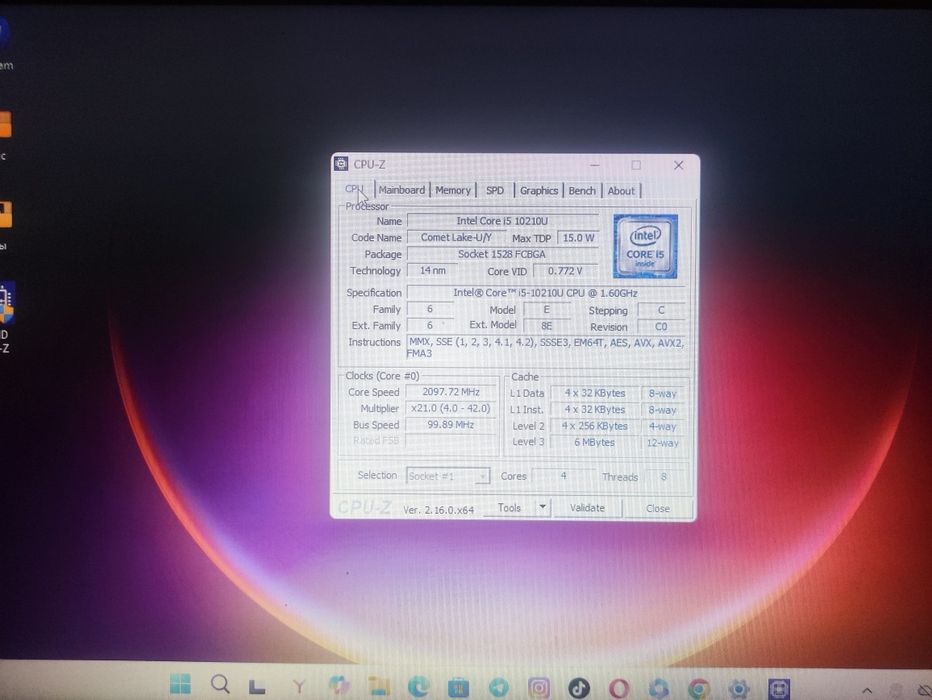Open taskbar Search magnifier

coord(221,685)
